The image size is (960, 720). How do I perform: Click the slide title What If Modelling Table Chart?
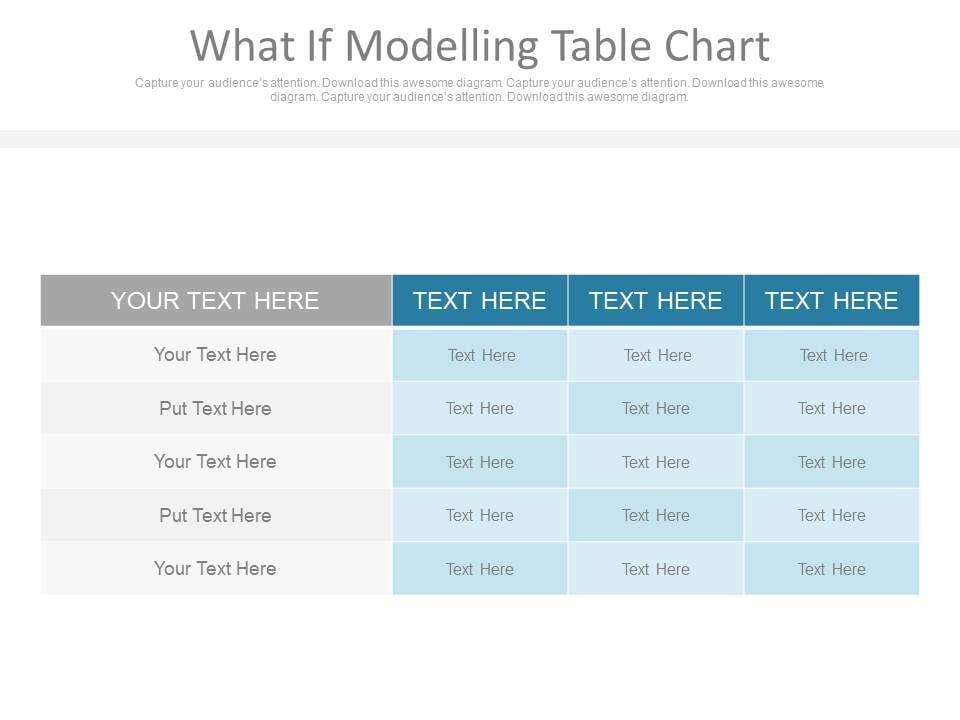[x=480, y=46]
